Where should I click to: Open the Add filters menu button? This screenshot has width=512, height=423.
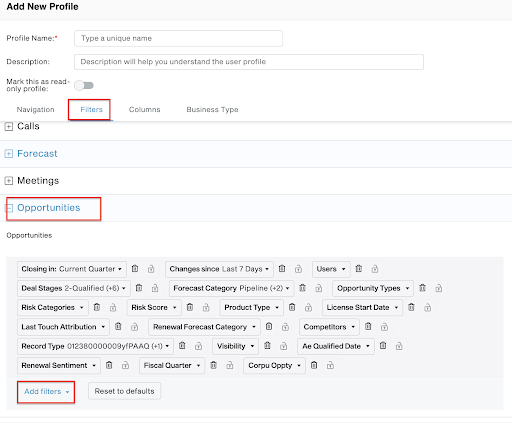pyautogui.click(x=46, y=392)
